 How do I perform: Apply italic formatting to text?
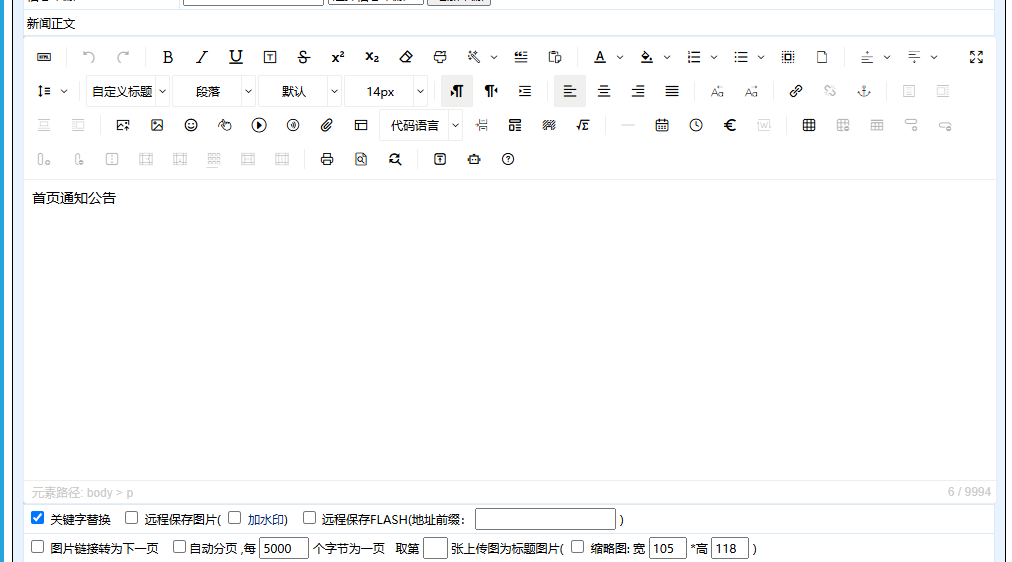tap(202, 57)
